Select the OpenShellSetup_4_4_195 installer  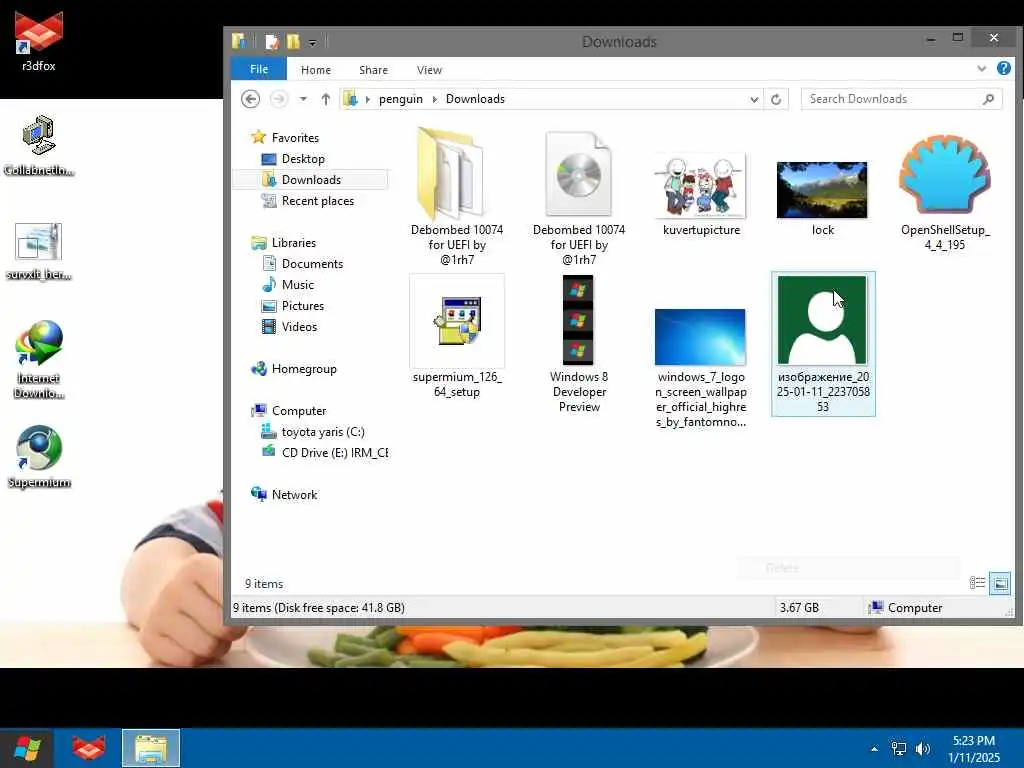[945, 193]
